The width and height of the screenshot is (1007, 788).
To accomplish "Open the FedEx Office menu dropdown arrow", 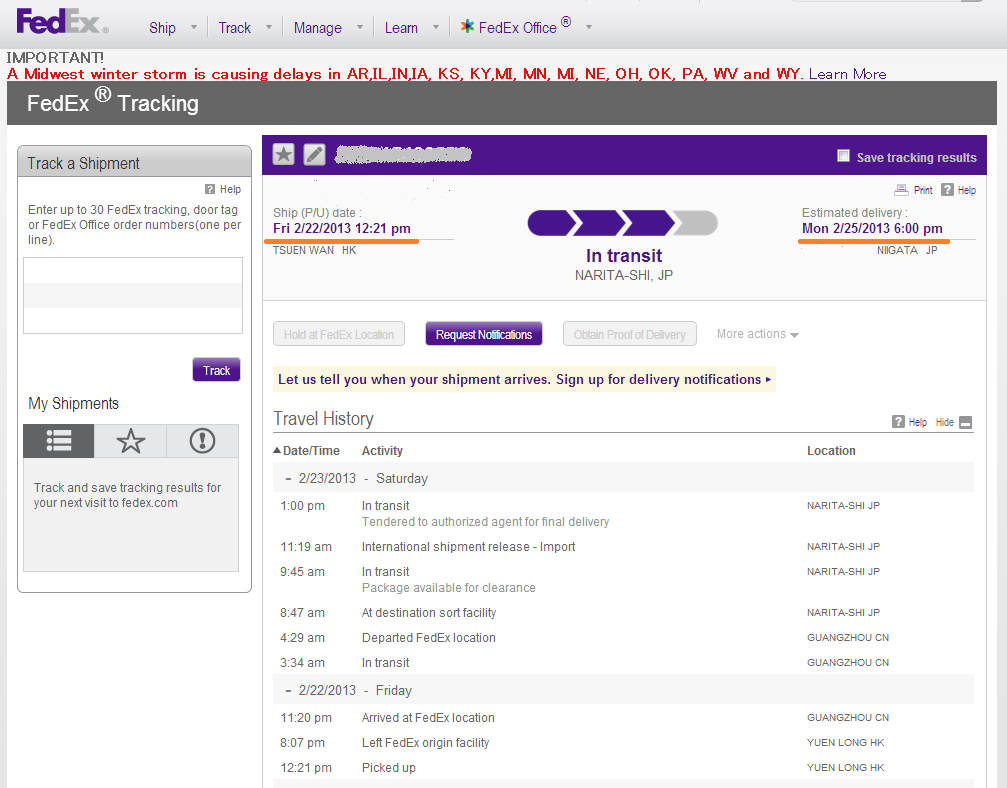I will 589,27.
